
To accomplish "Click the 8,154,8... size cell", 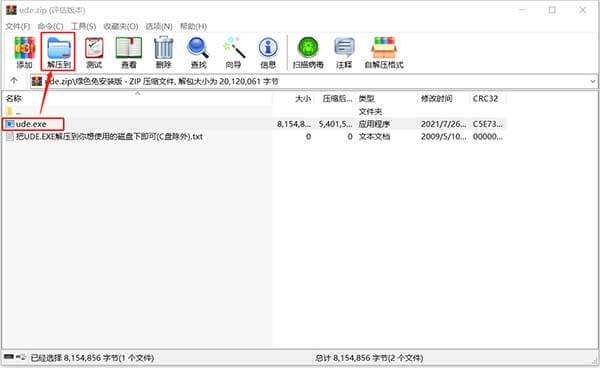I will point(293,124).
